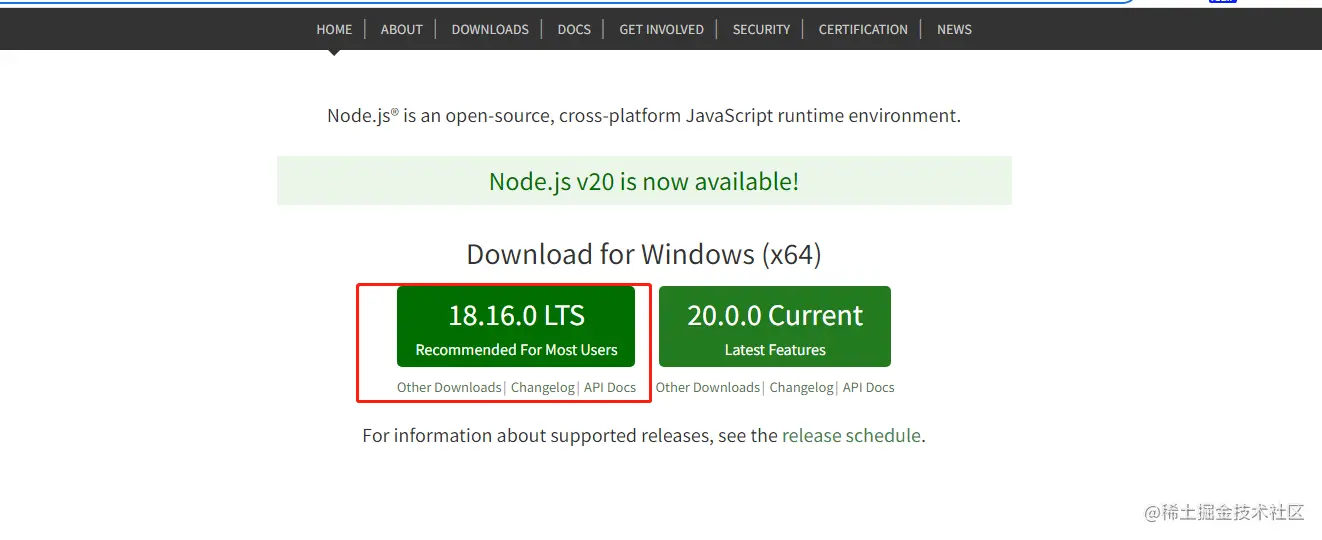
Task: Click the Node.js open-source description text
Action: pos(644,116)
